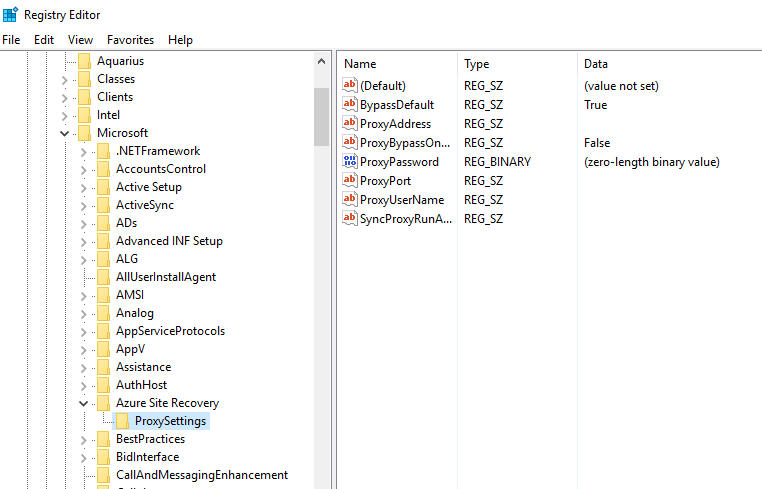The height and width of the screenshot is (489, 762).
Task: Select the AppServiceProtocols key
Action: (171, 331)
